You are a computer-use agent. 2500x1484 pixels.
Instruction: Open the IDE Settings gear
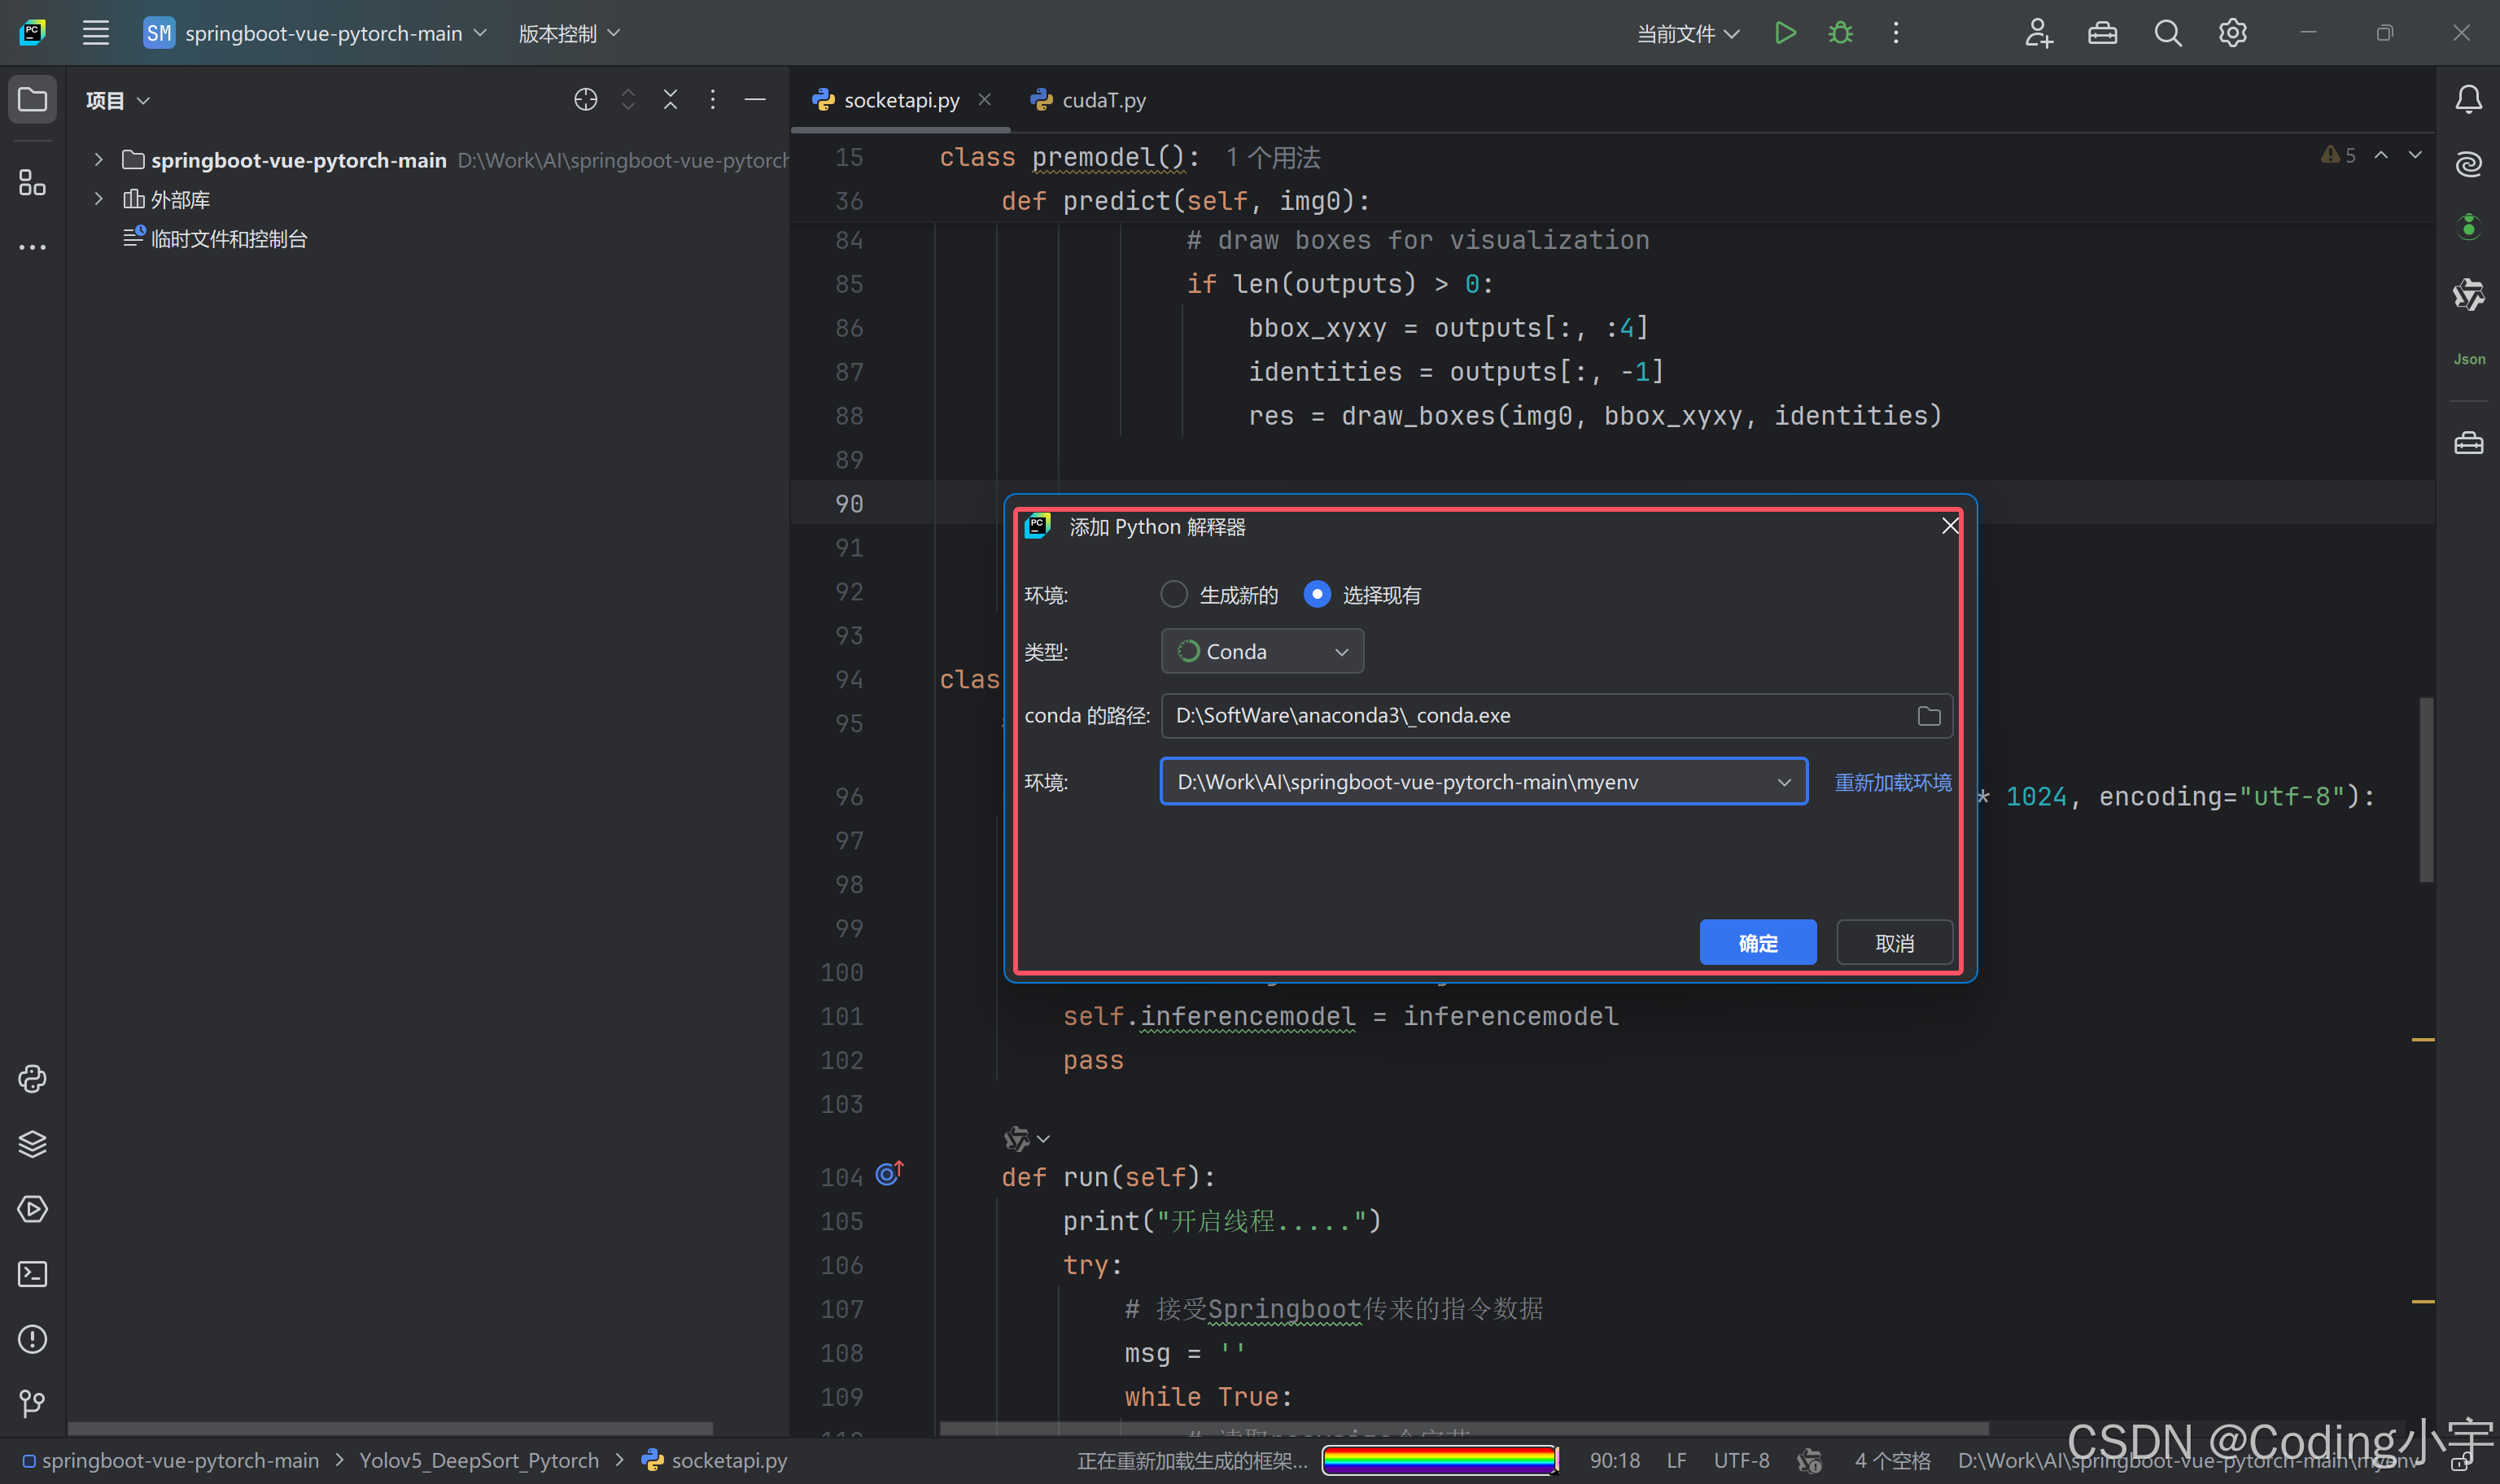tap(2233, 32)
